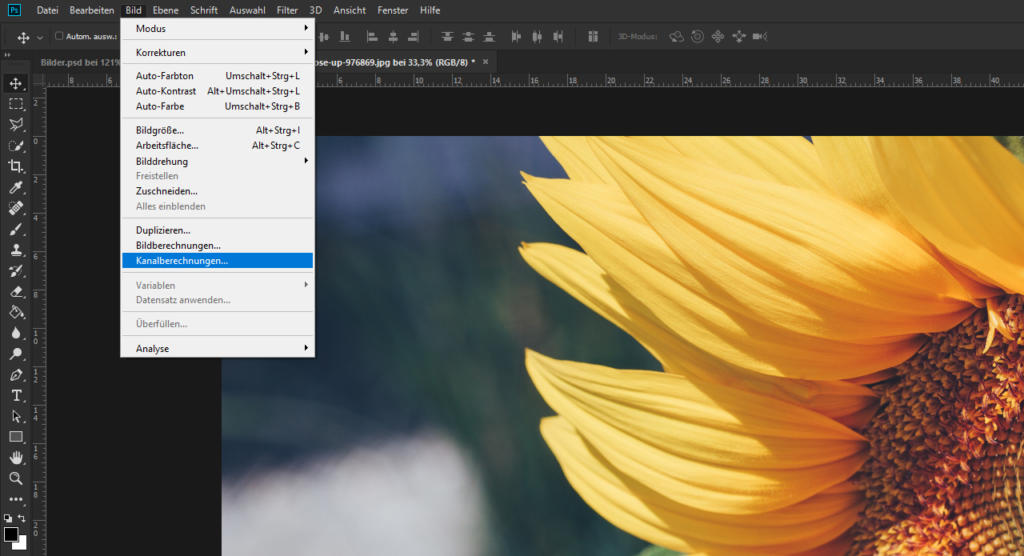The image size is (1024, 556).
Task: Select the History Brush tool
Action: point(16,271)
